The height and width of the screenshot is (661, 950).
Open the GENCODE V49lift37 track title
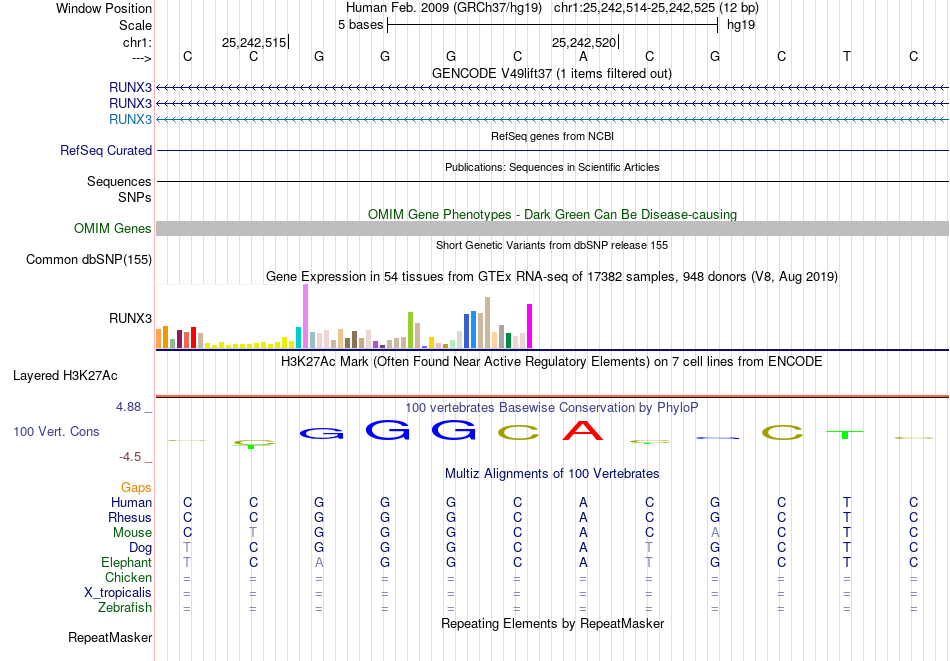click(x=552, y=73)
